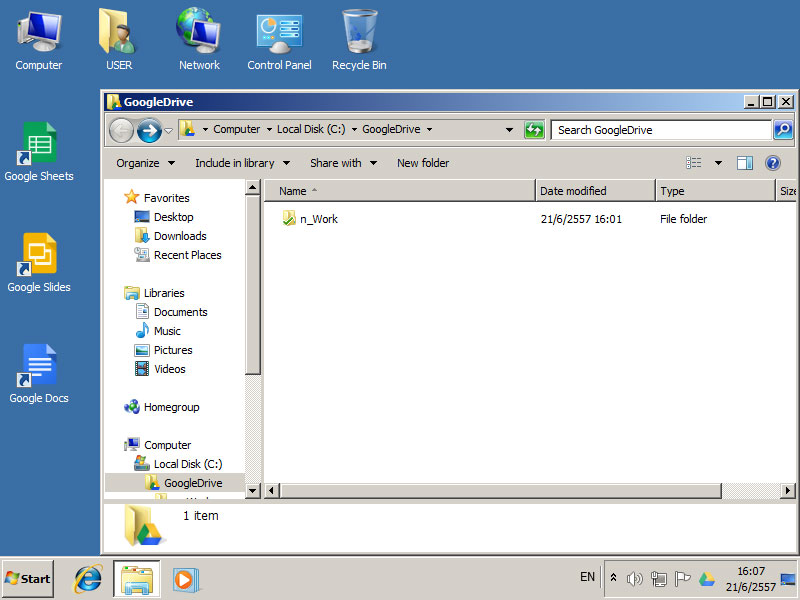Click the New folder button
The width and height of the screenshot is (800, 600).
(423, 163)
